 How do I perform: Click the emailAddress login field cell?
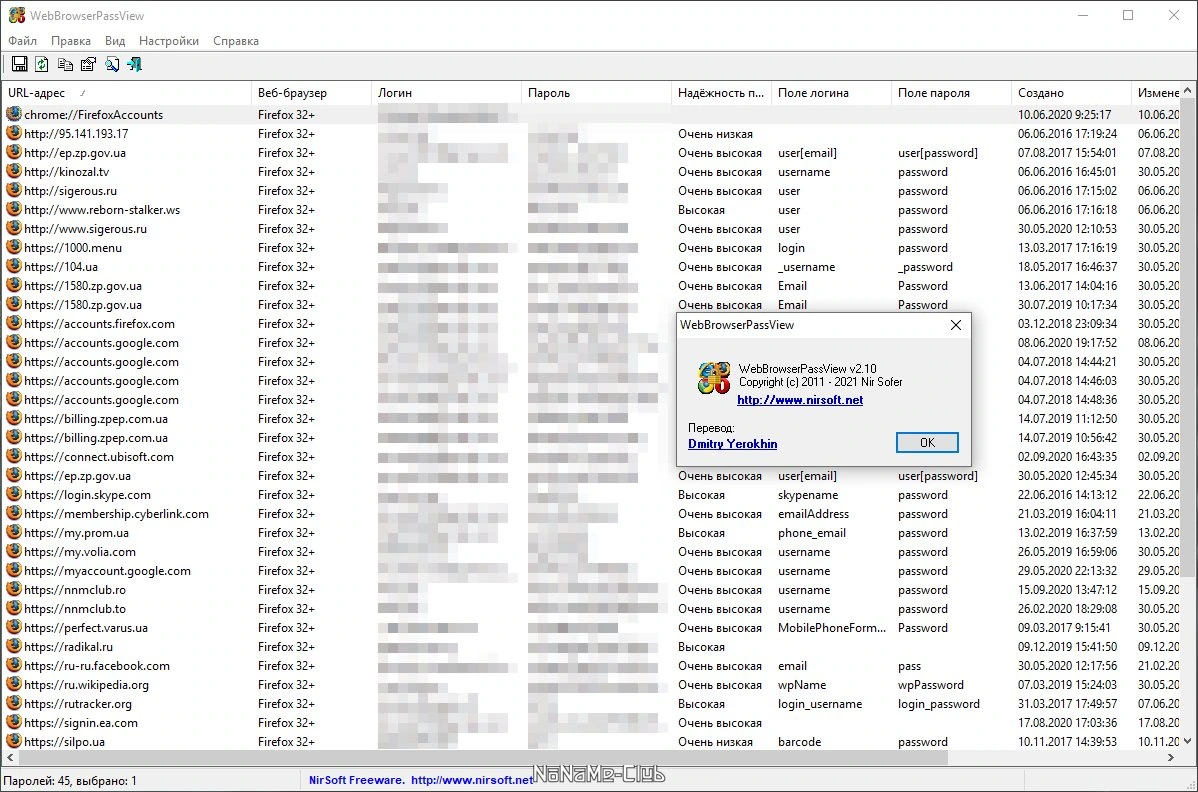pos(813,514)
